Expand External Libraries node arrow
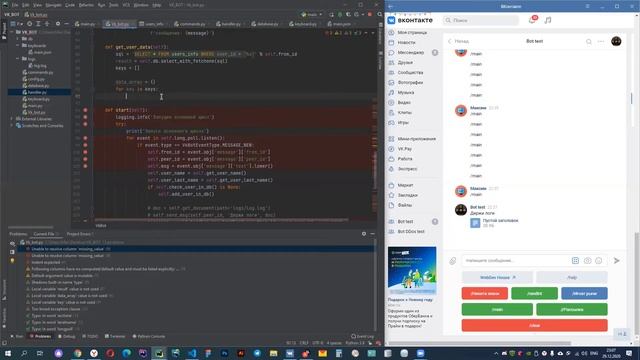This screenshot has width=640, height=360. pos(12,119)
